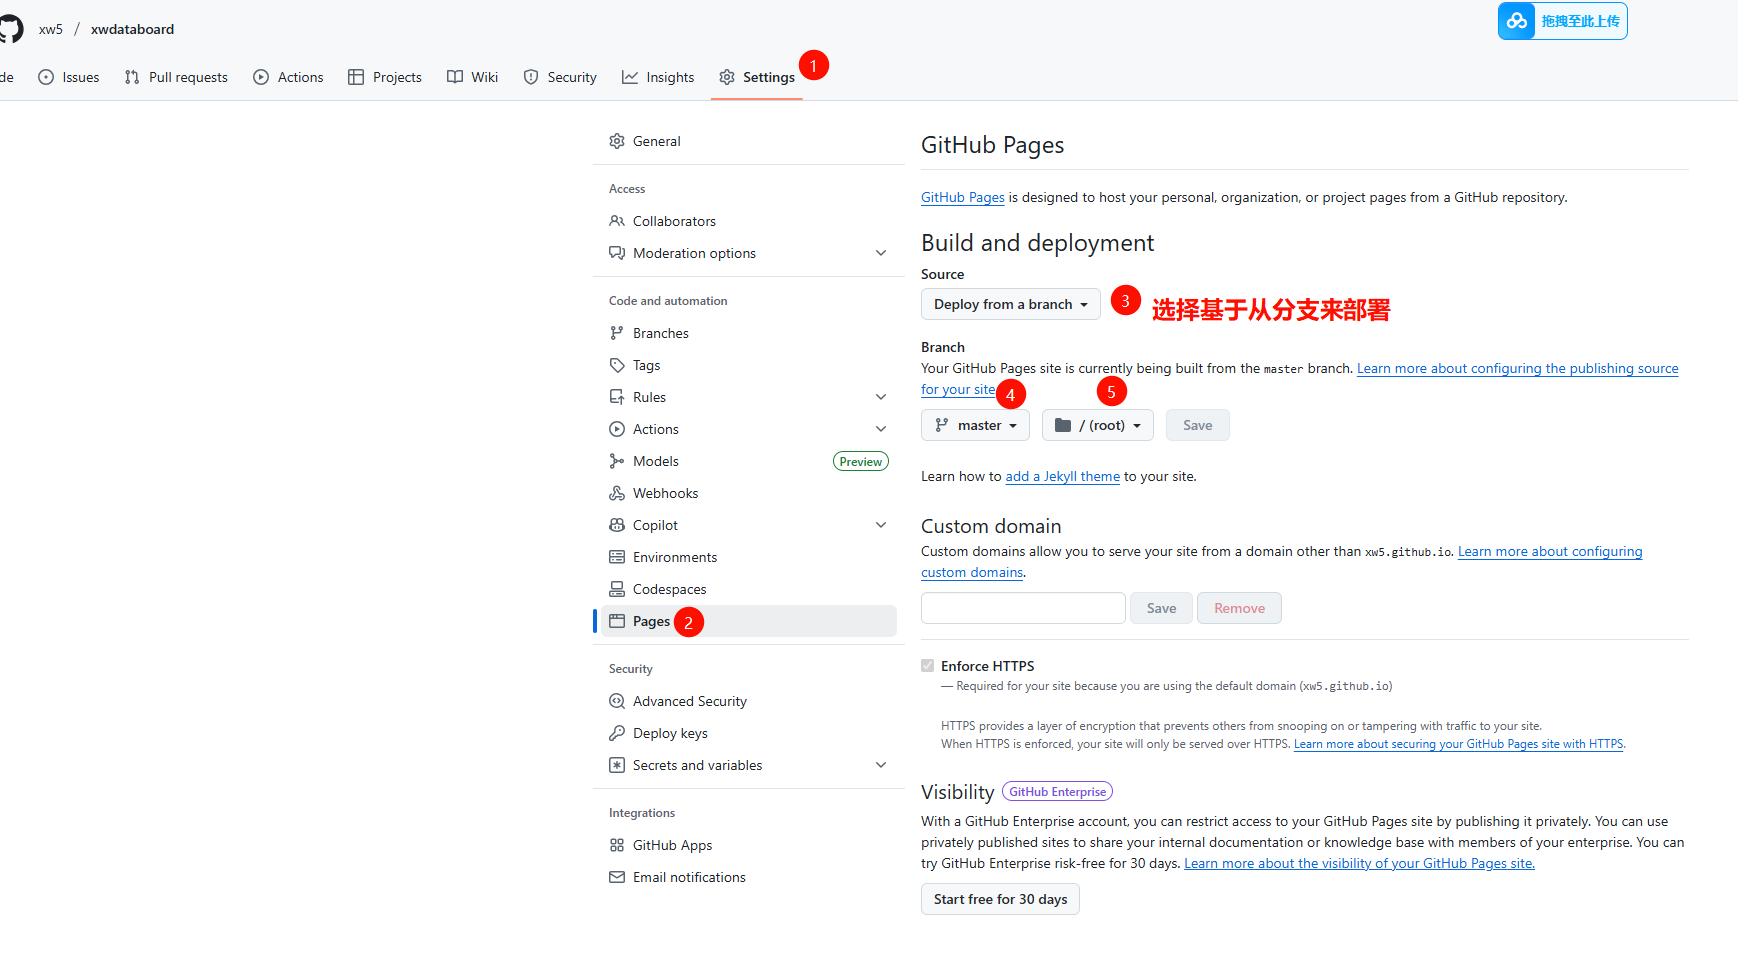Click the Branches icon in sidebar

click(617, 333)
